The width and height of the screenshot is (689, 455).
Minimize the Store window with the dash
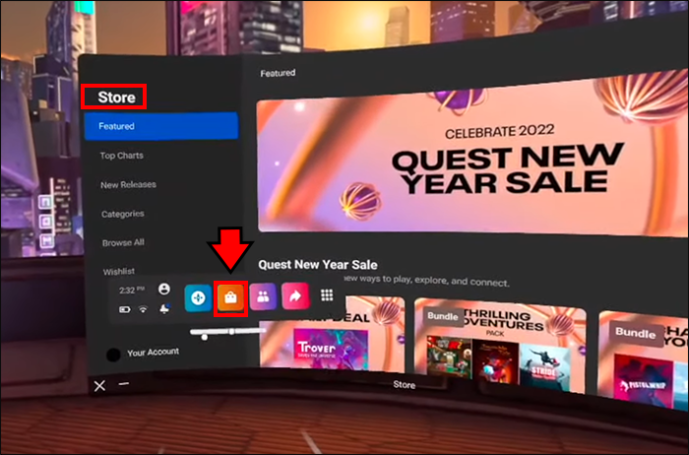coord(124,384)
